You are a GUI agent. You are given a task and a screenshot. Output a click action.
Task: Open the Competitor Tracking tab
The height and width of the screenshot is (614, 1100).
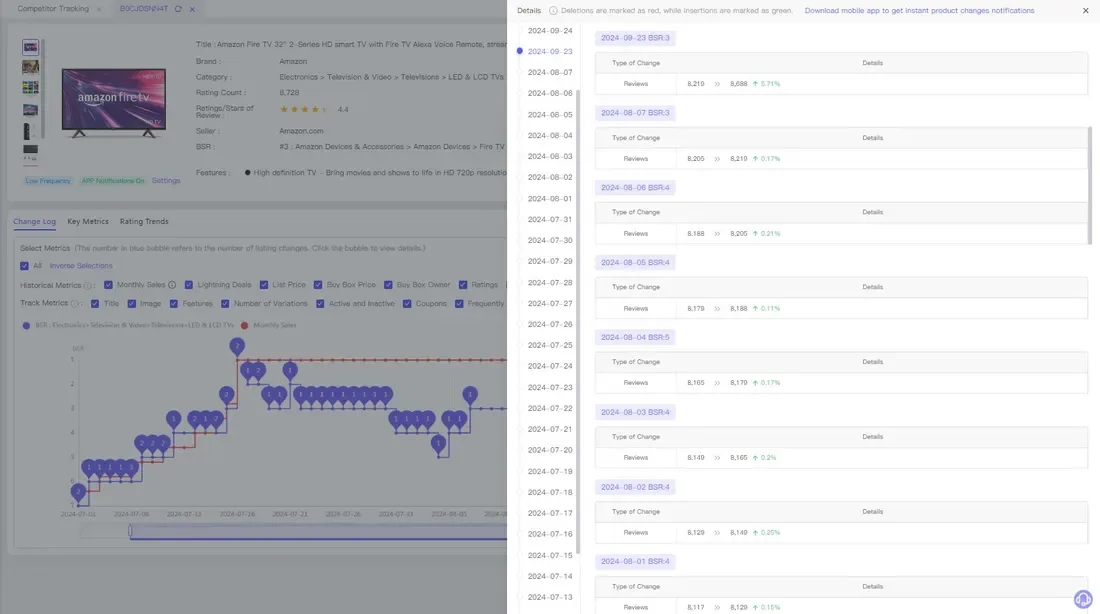pyautogui.click(x=53, y=9)
